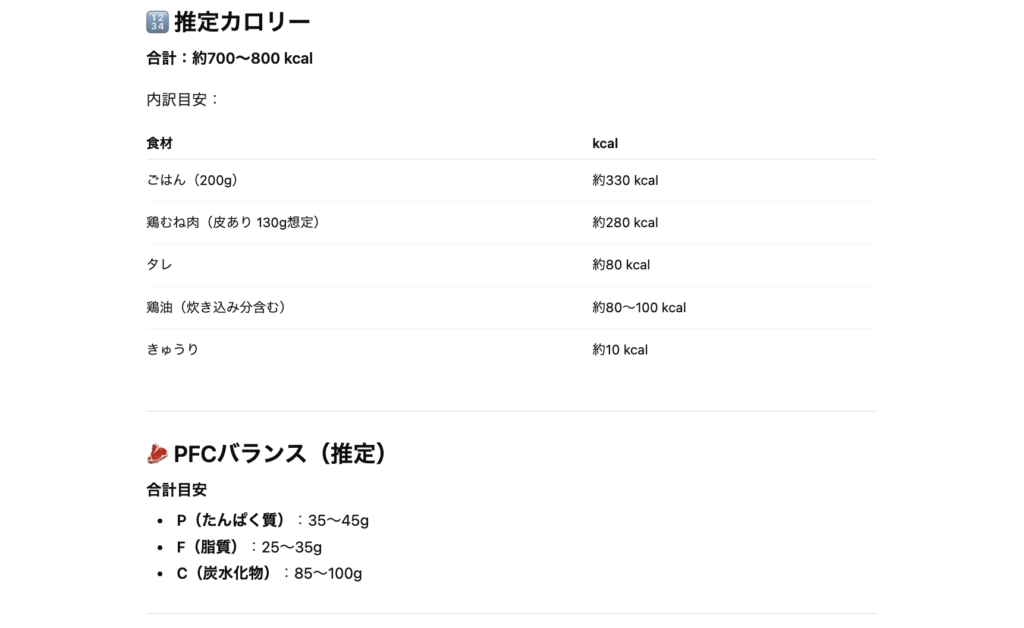Image resolution: width=1024 pixels, height=628 pixels.
Task: Select the ごはん（200g） table cell
Action: pyautogui.click(x=192, y=181)
